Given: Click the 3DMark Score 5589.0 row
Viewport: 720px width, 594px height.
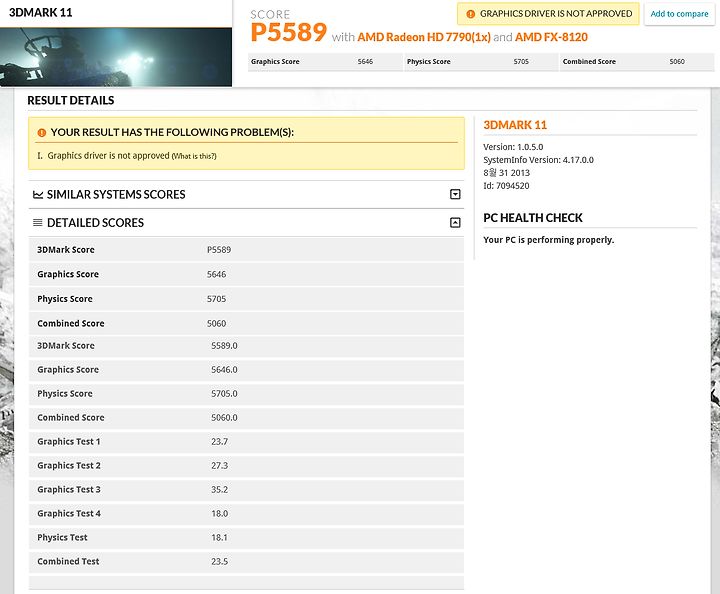Looking at the screenshot, I should 246,346.
